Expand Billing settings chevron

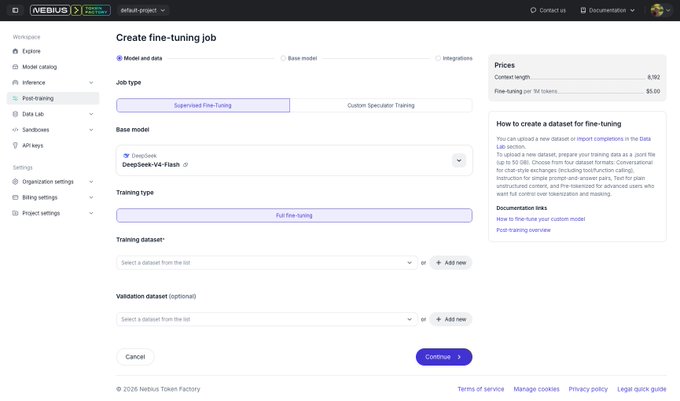coord(91,197)
